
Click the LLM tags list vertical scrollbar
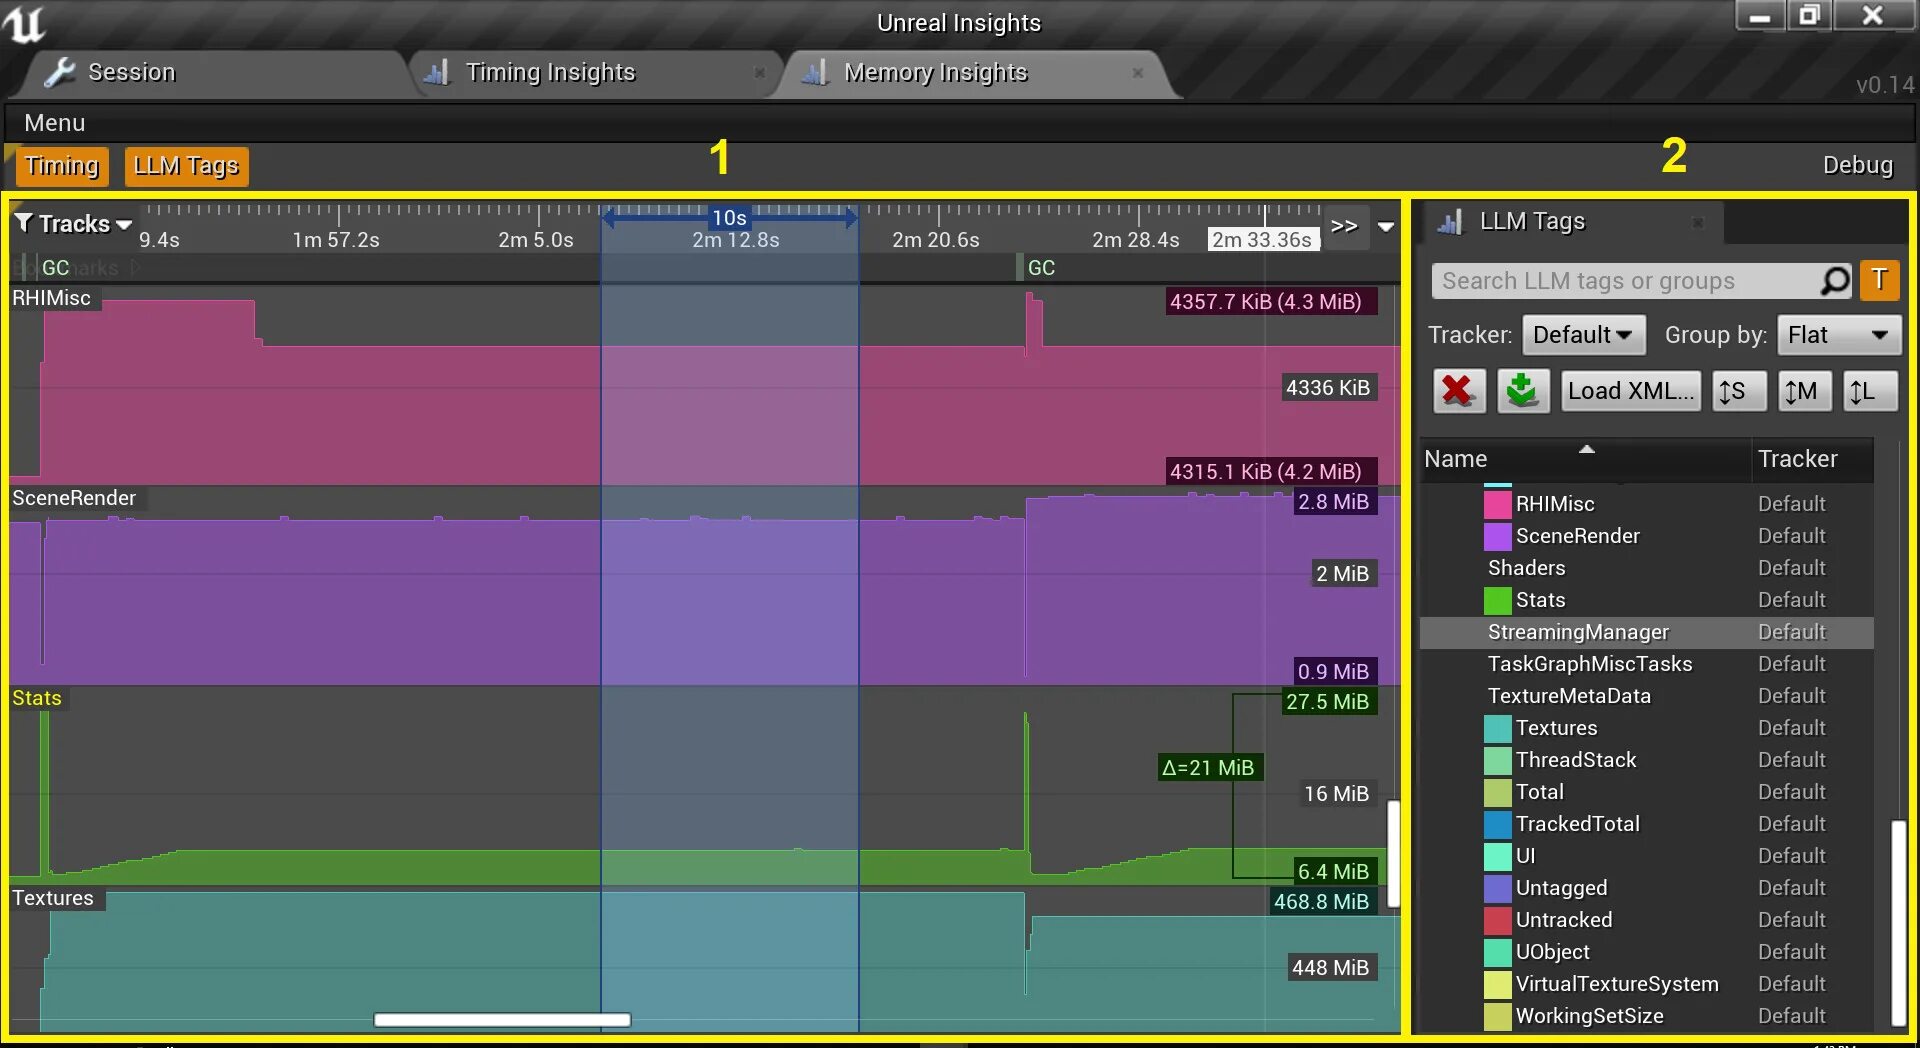1899,922
